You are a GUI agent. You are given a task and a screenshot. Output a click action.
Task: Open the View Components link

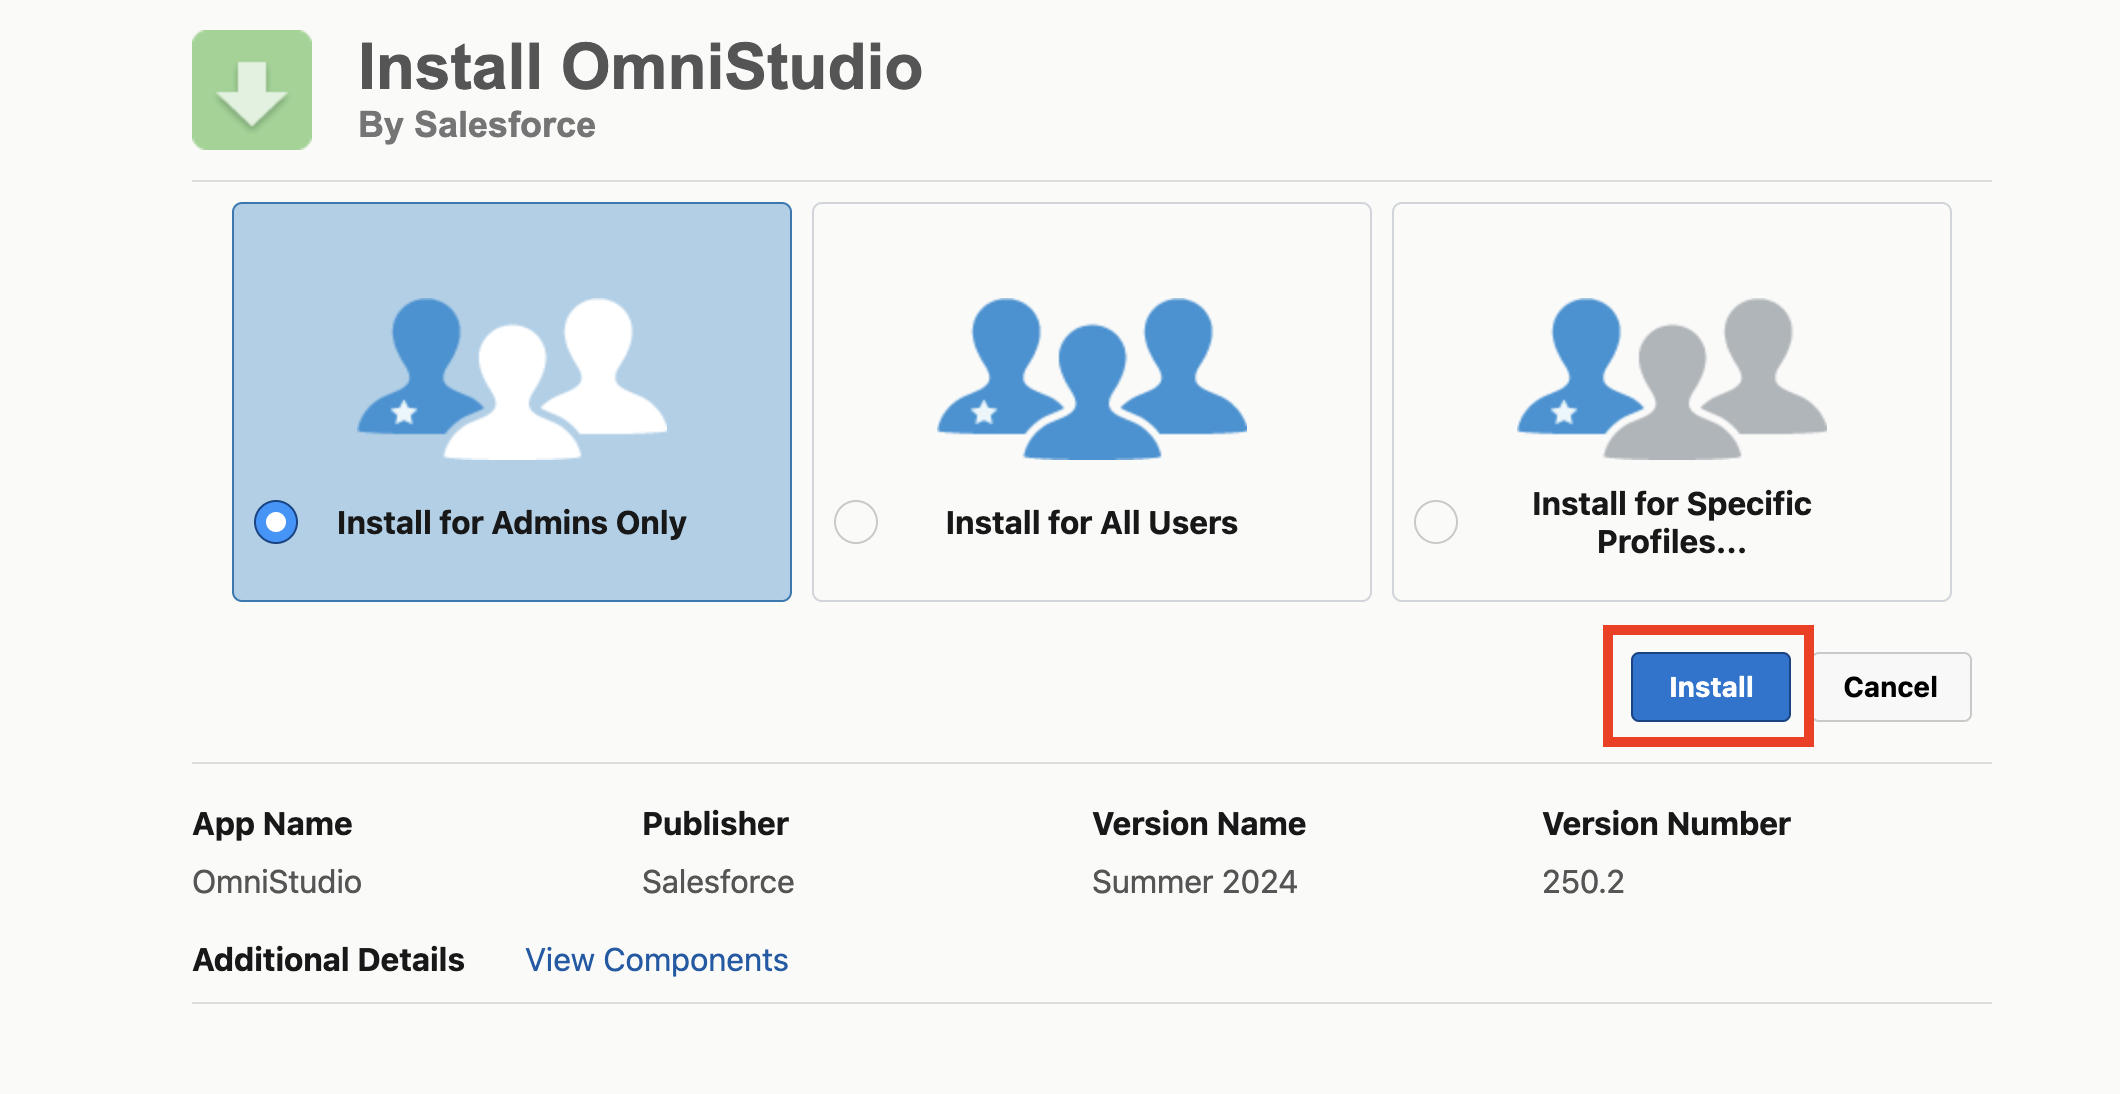[657, 960]
